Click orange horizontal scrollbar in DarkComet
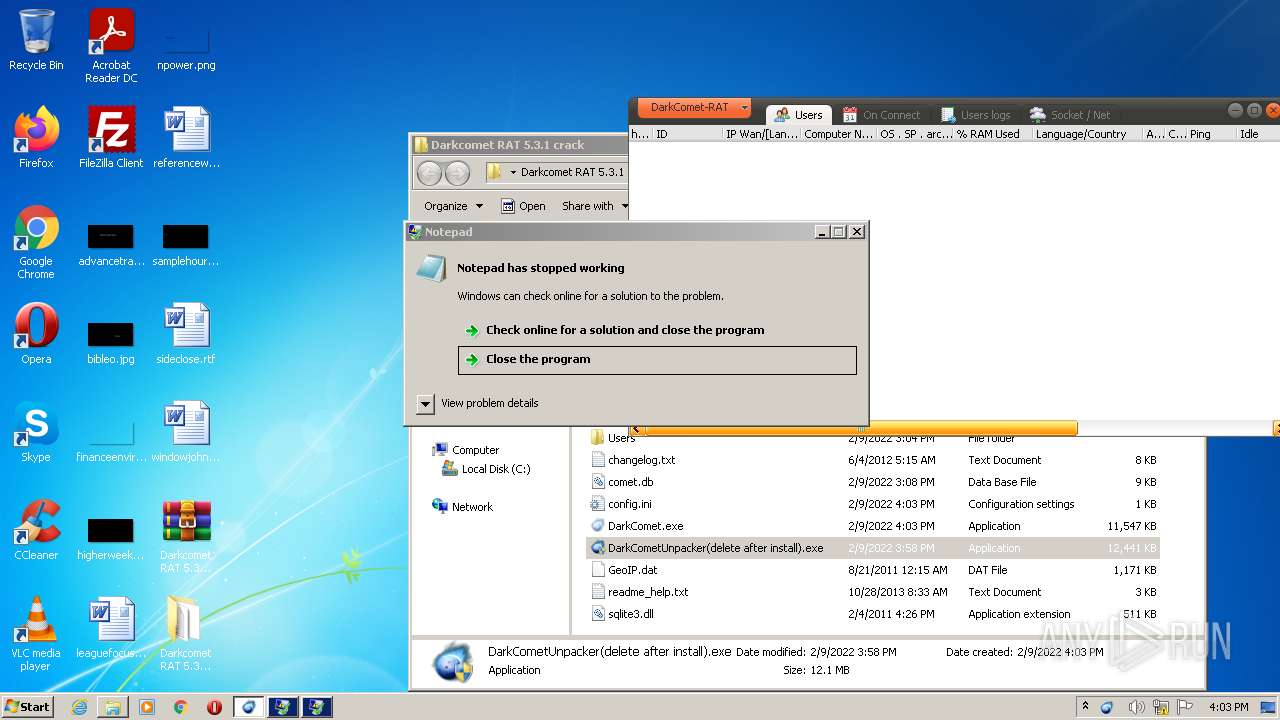1280x720 pixels. [x=861, y=429]
